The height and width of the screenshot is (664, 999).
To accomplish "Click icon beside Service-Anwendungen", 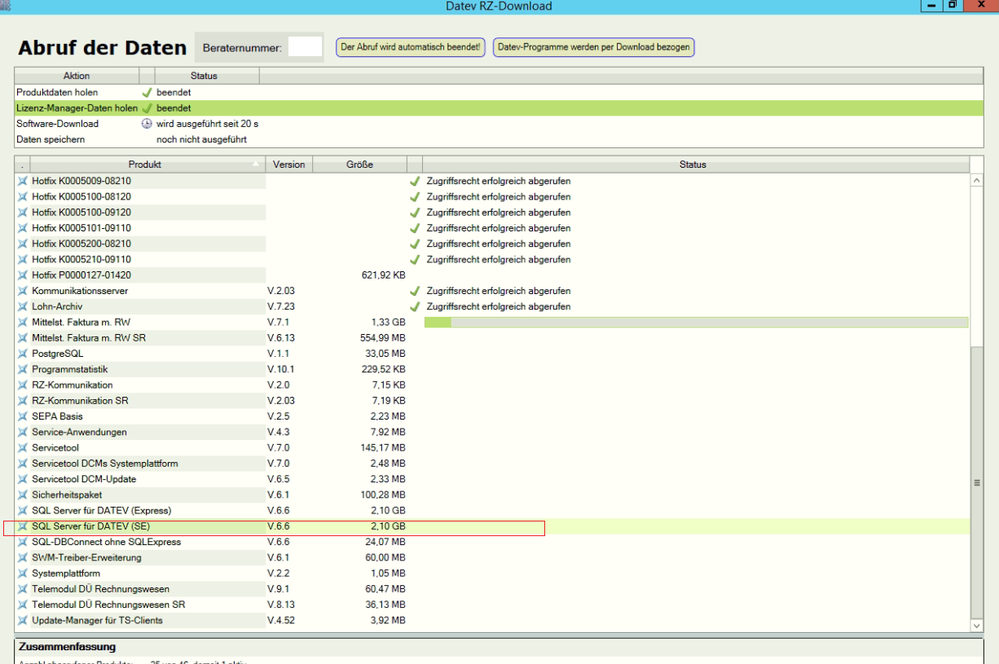I will click(22, 432).
